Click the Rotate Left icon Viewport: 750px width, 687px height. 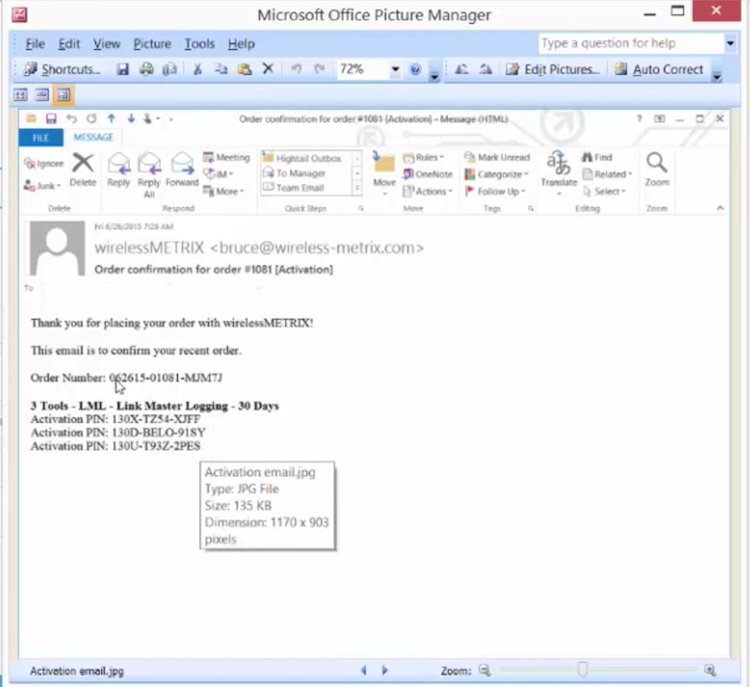tap(461, 70)
